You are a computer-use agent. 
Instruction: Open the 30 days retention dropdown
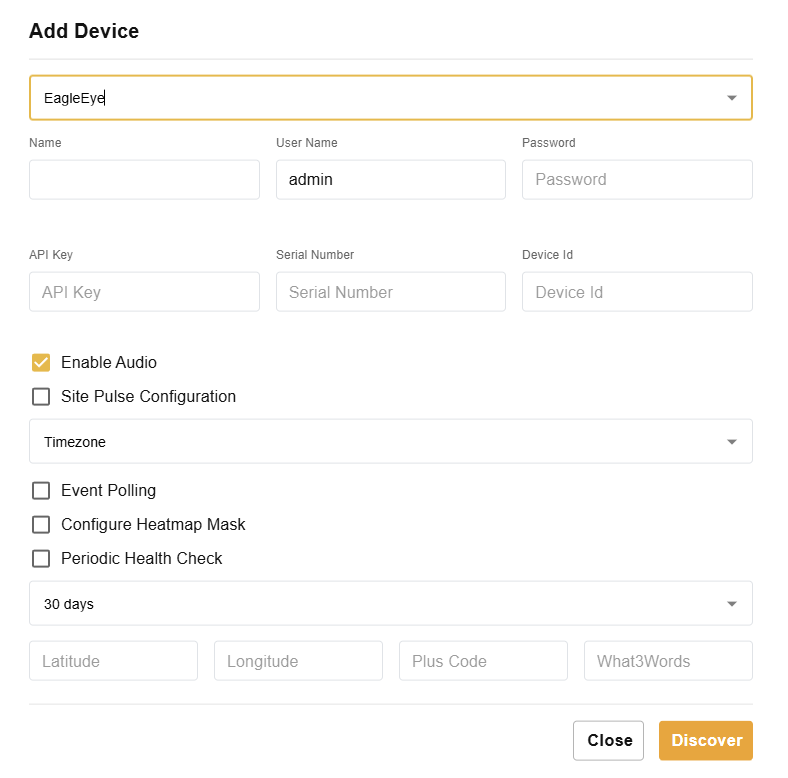tap(390, 603)
